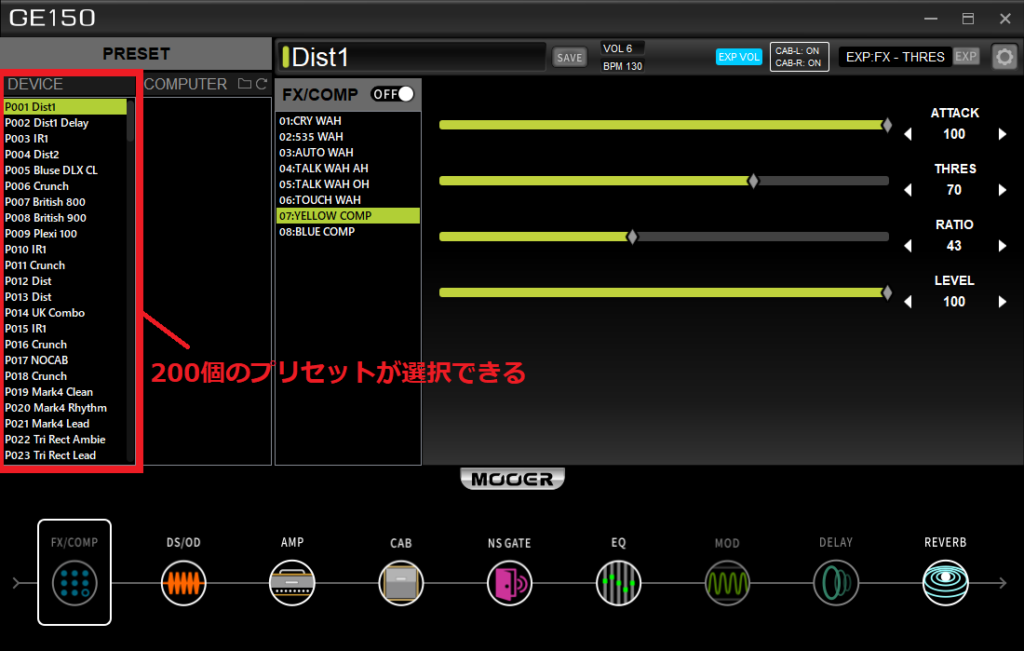Select the NS GATE module icon
The height and width of the screenshot is (651, 1024).
tap(509, 582)
